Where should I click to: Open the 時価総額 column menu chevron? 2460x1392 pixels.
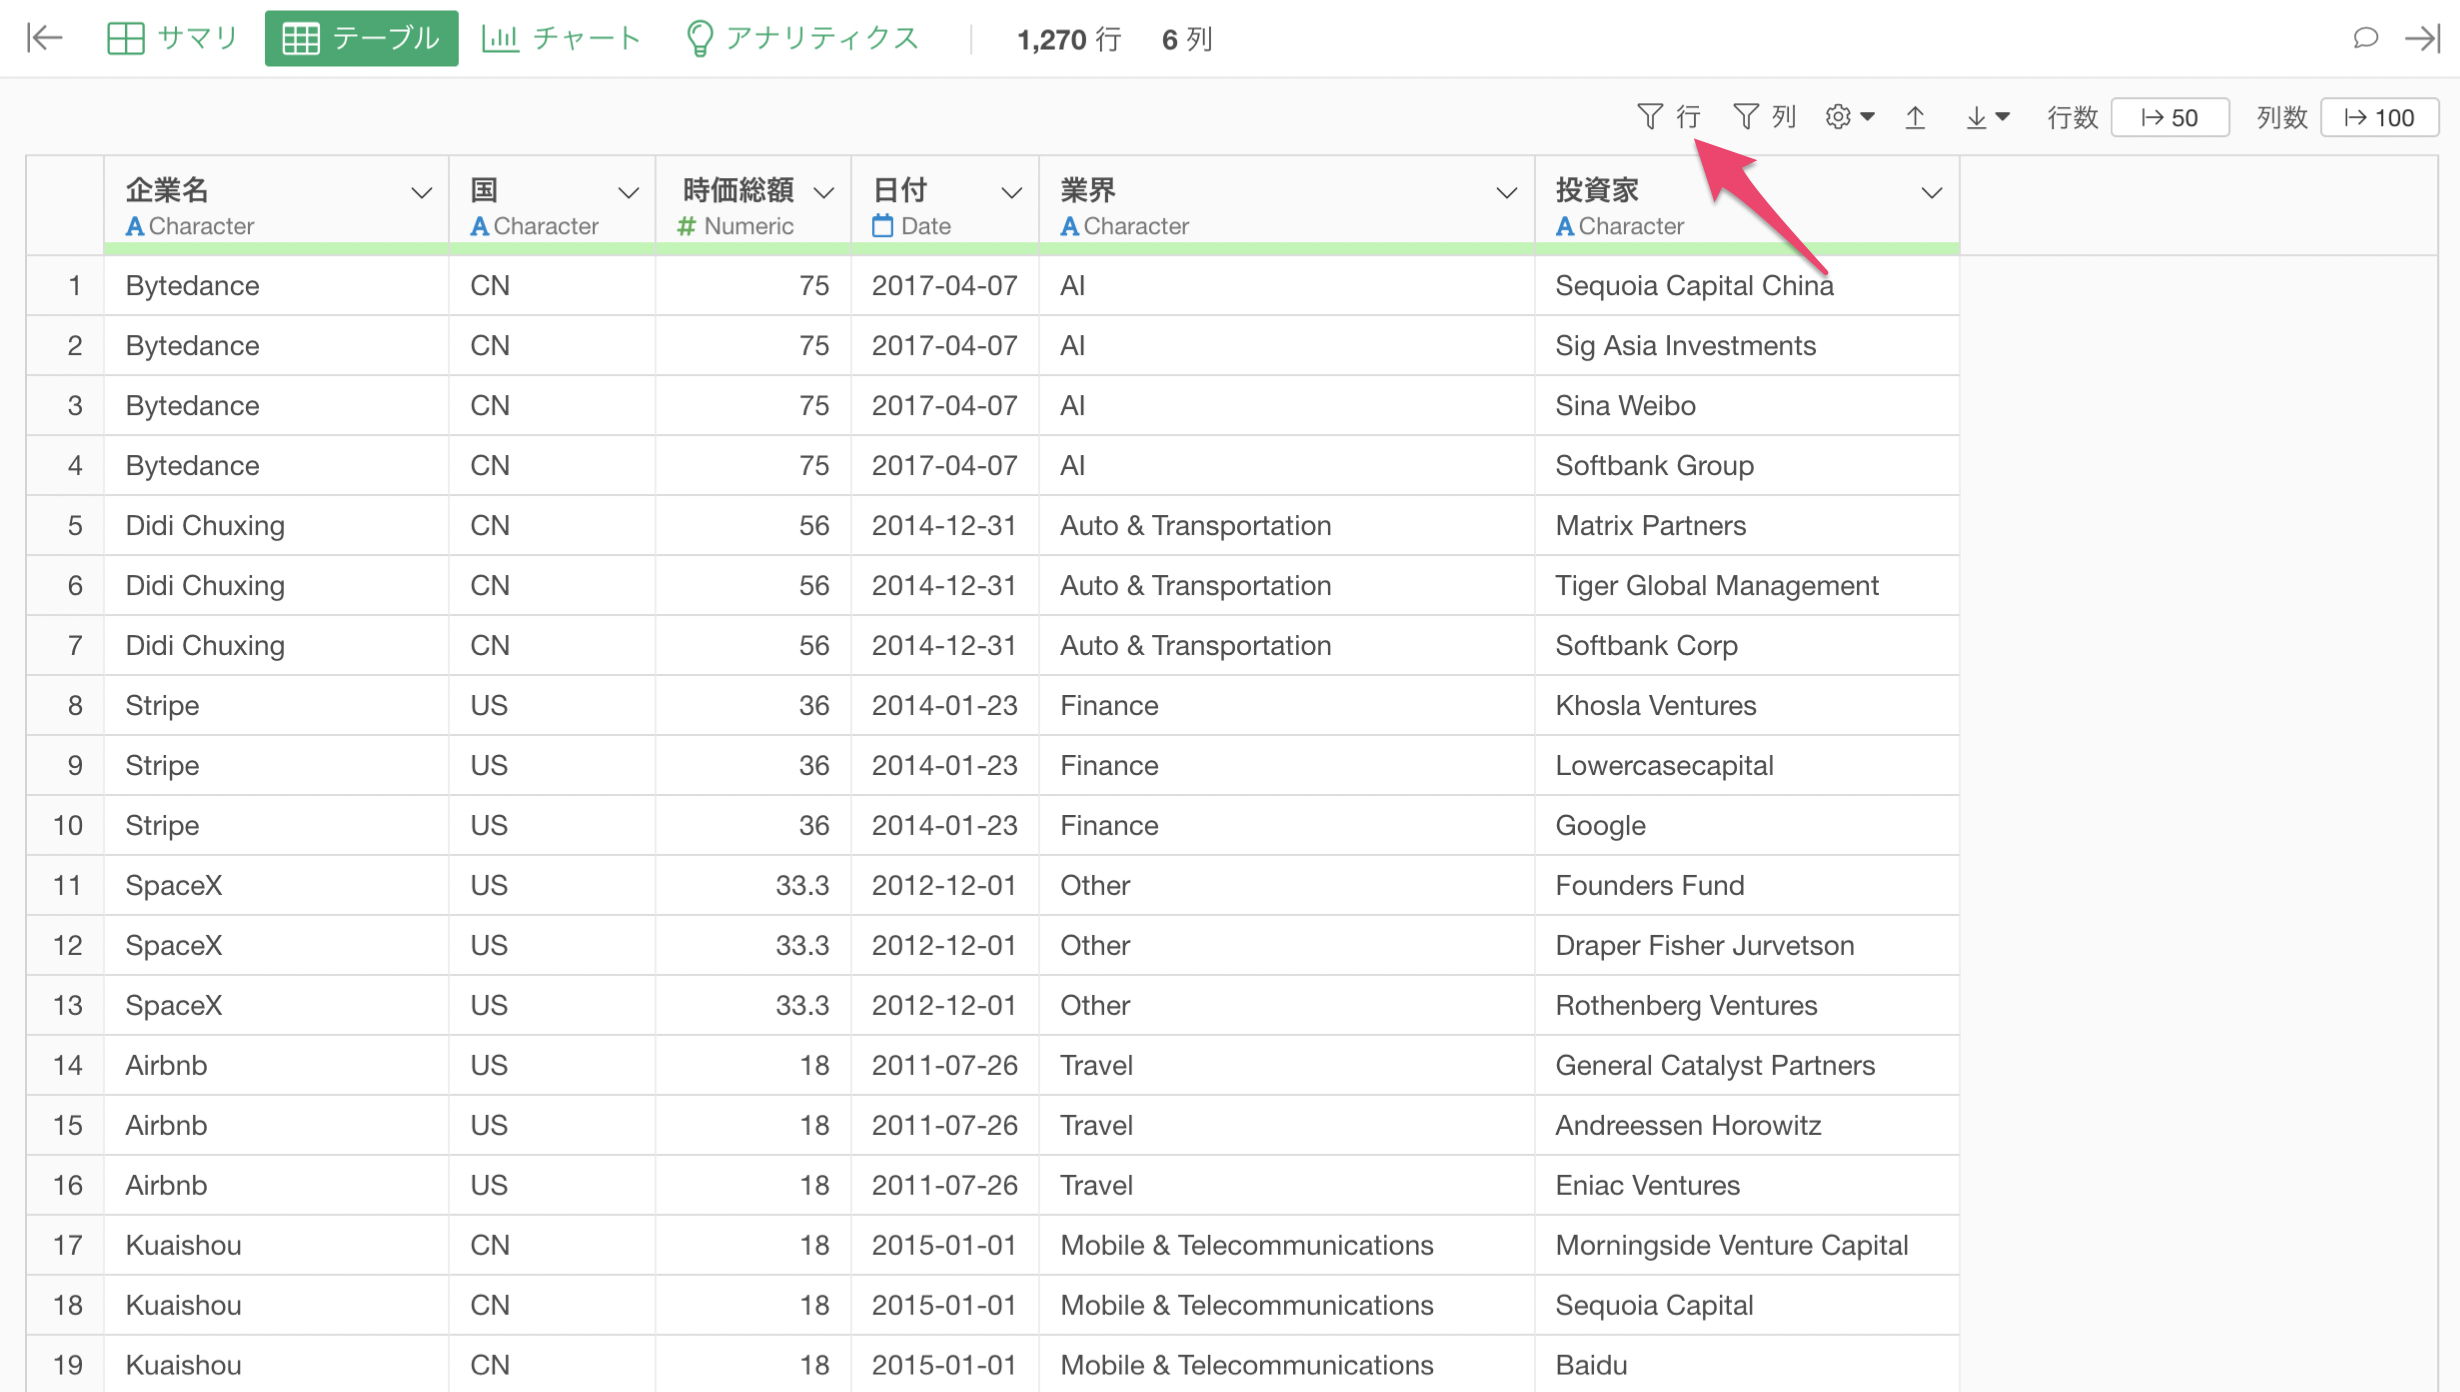824,192
